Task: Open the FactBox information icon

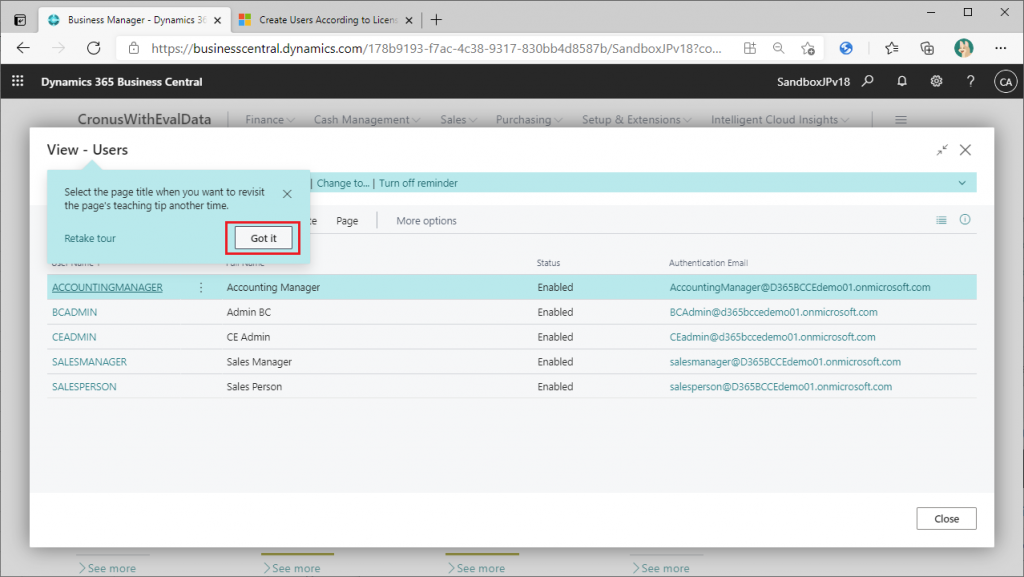Action: 965,219
